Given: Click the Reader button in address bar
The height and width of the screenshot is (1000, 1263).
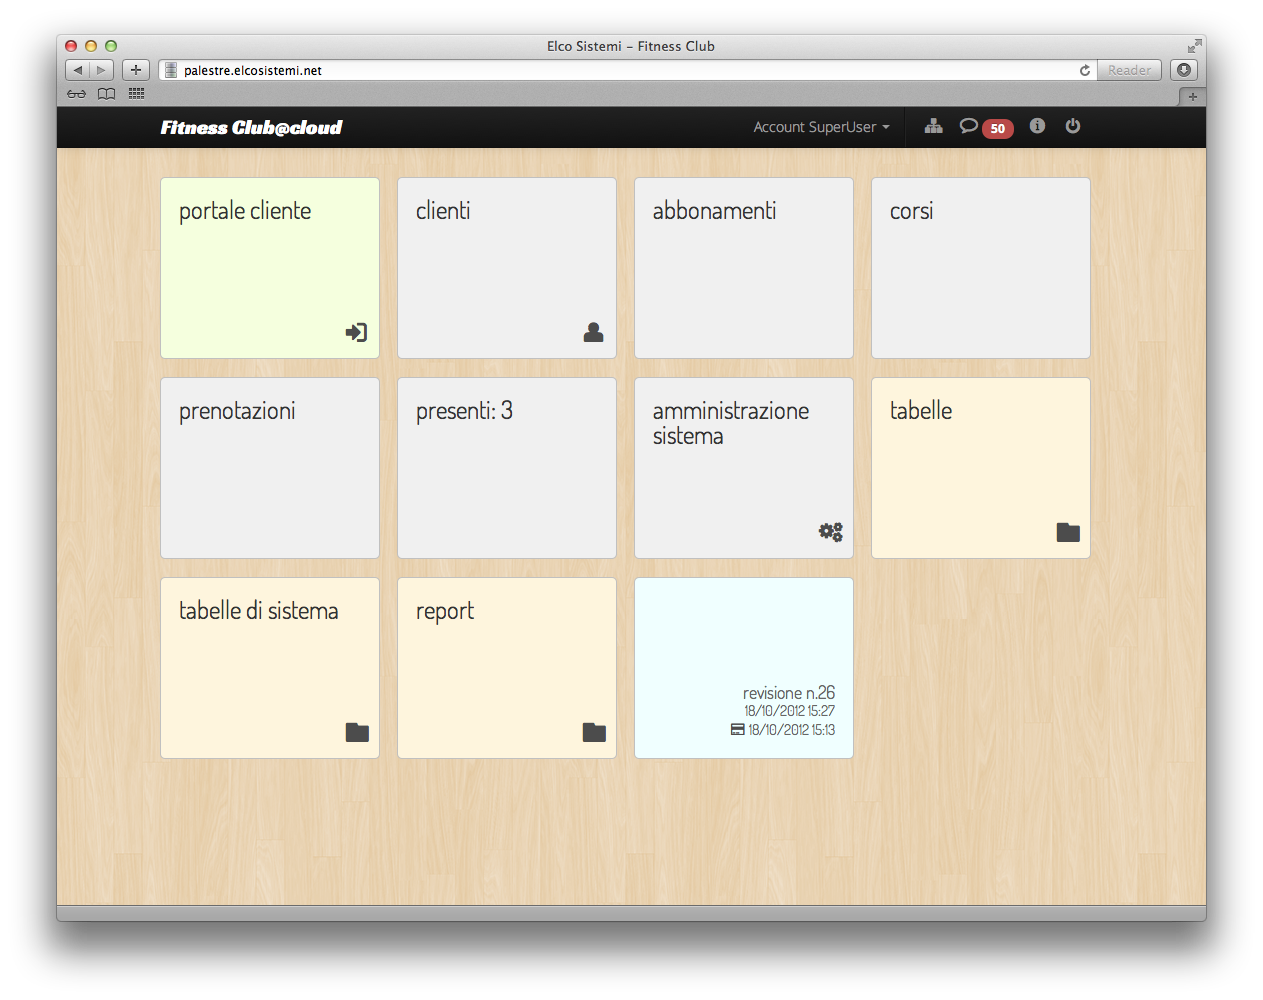Looking at the screenshot, I should point(1129,70).
